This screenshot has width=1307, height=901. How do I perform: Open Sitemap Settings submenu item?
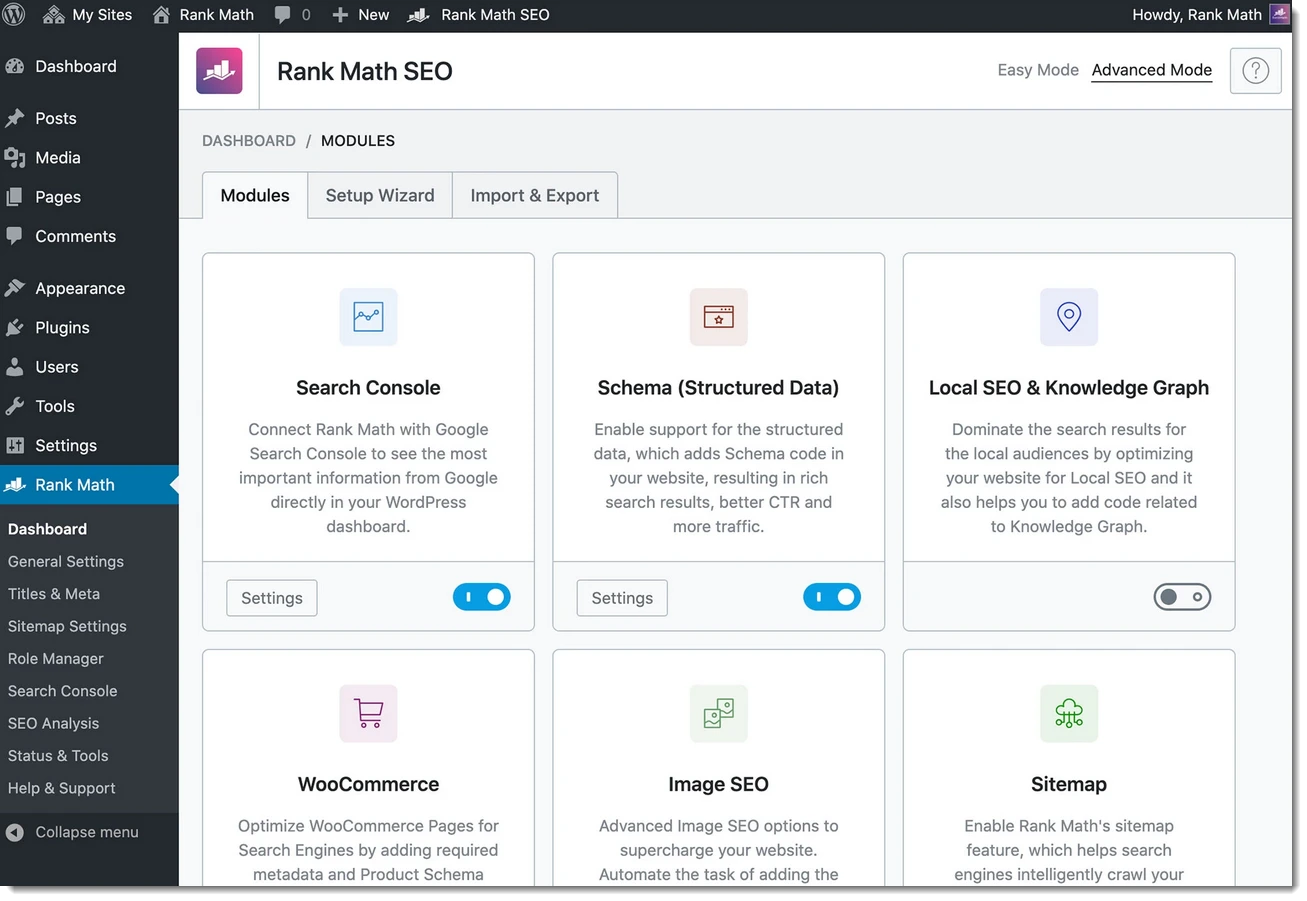(67, 626)
